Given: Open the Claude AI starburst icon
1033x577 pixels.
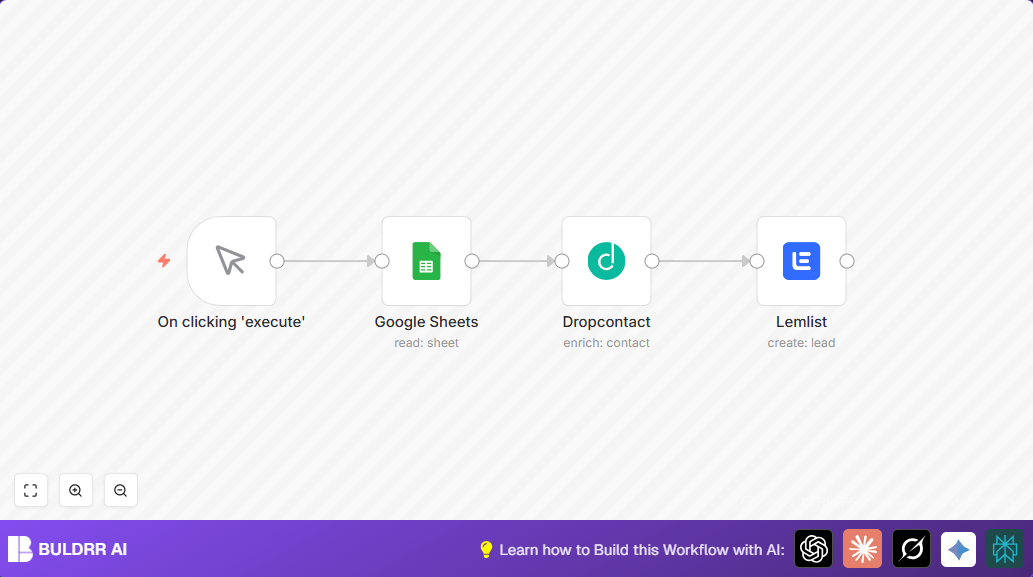Looking at the screenshot, I should tap(862, 549).
